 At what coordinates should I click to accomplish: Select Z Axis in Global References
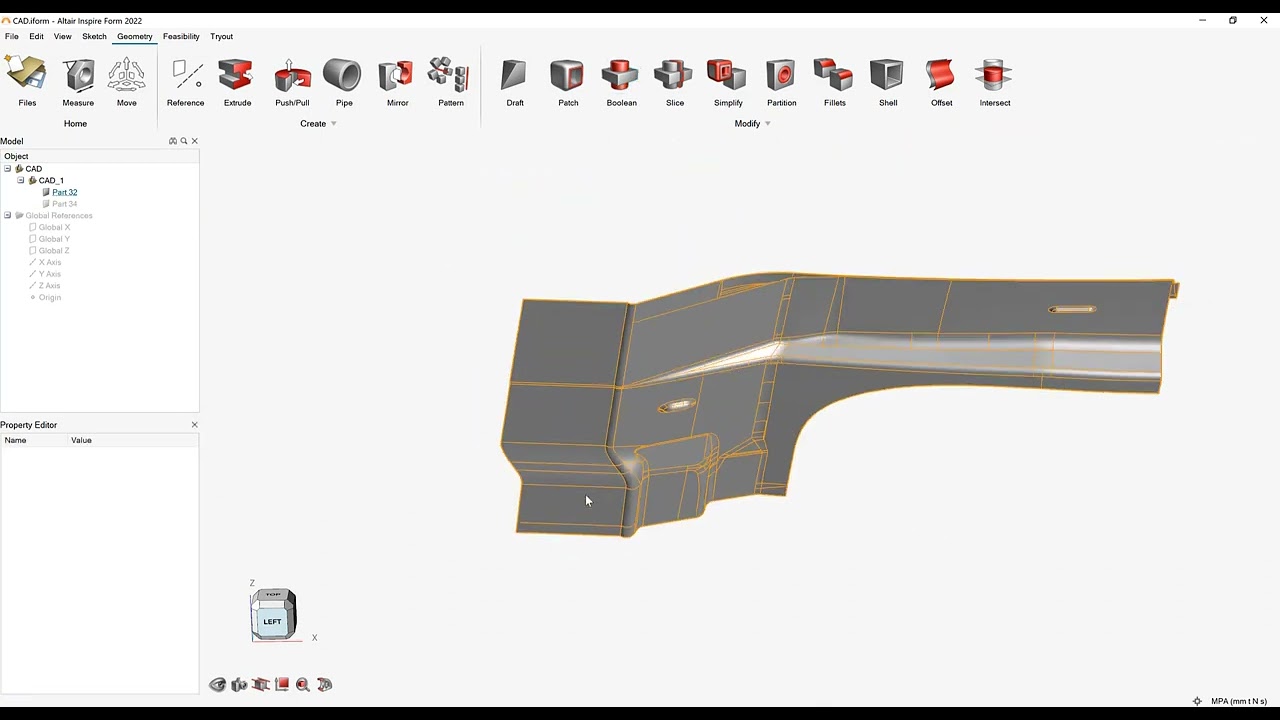point(49,286)
